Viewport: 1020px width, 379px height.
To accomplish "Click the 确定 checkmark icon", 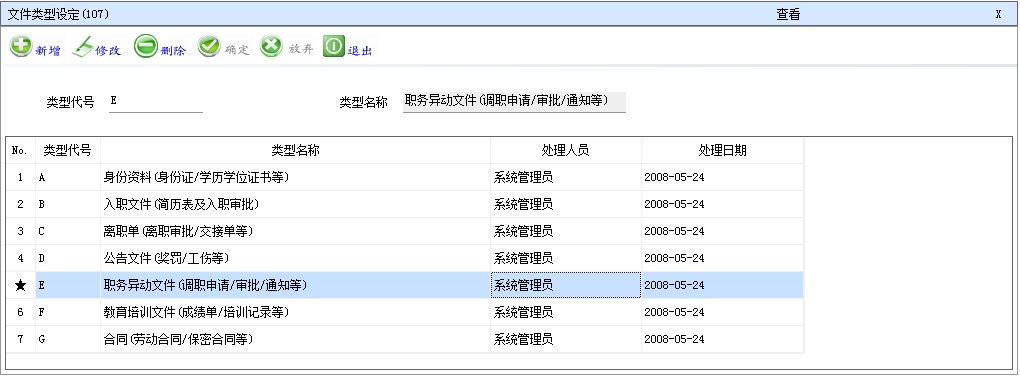I will coord(209,46).
